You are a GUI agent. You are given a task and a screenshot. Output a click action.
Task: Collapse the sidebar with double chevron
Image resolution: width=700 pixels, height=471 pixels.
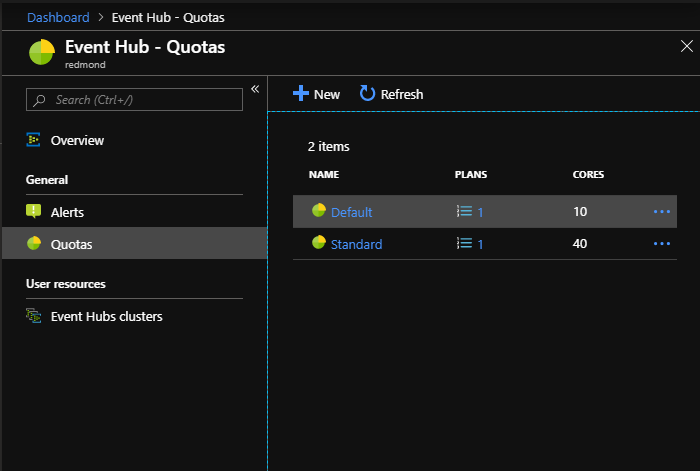[255, 90]
